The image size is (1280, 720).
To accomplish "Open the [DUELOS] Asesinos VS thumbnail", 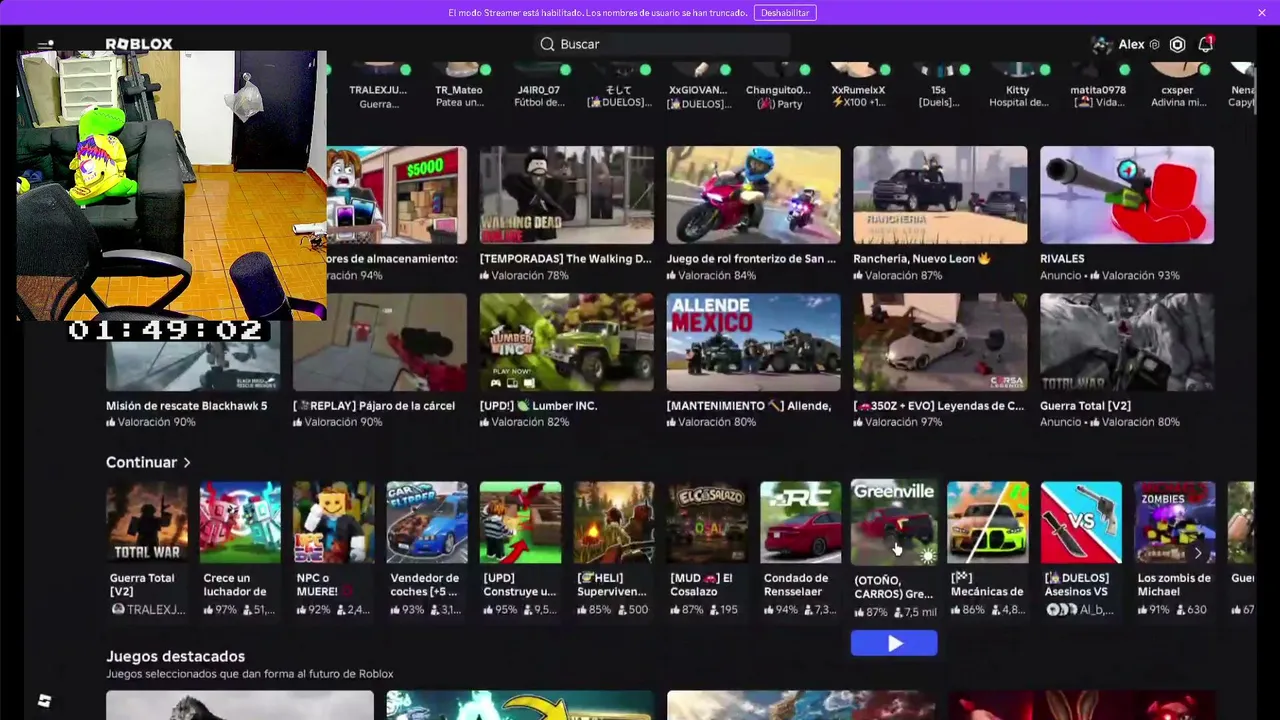I will click(1081, 523).
